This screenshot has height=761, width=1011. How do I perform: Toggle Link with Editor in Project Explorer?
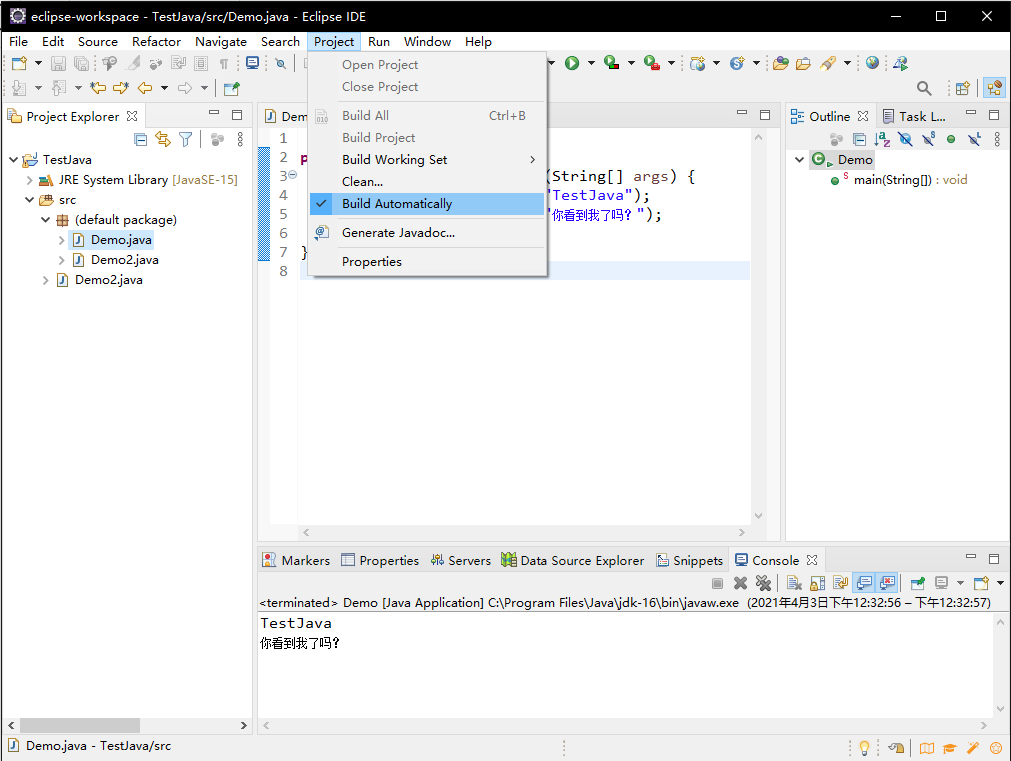click(163, 139)
